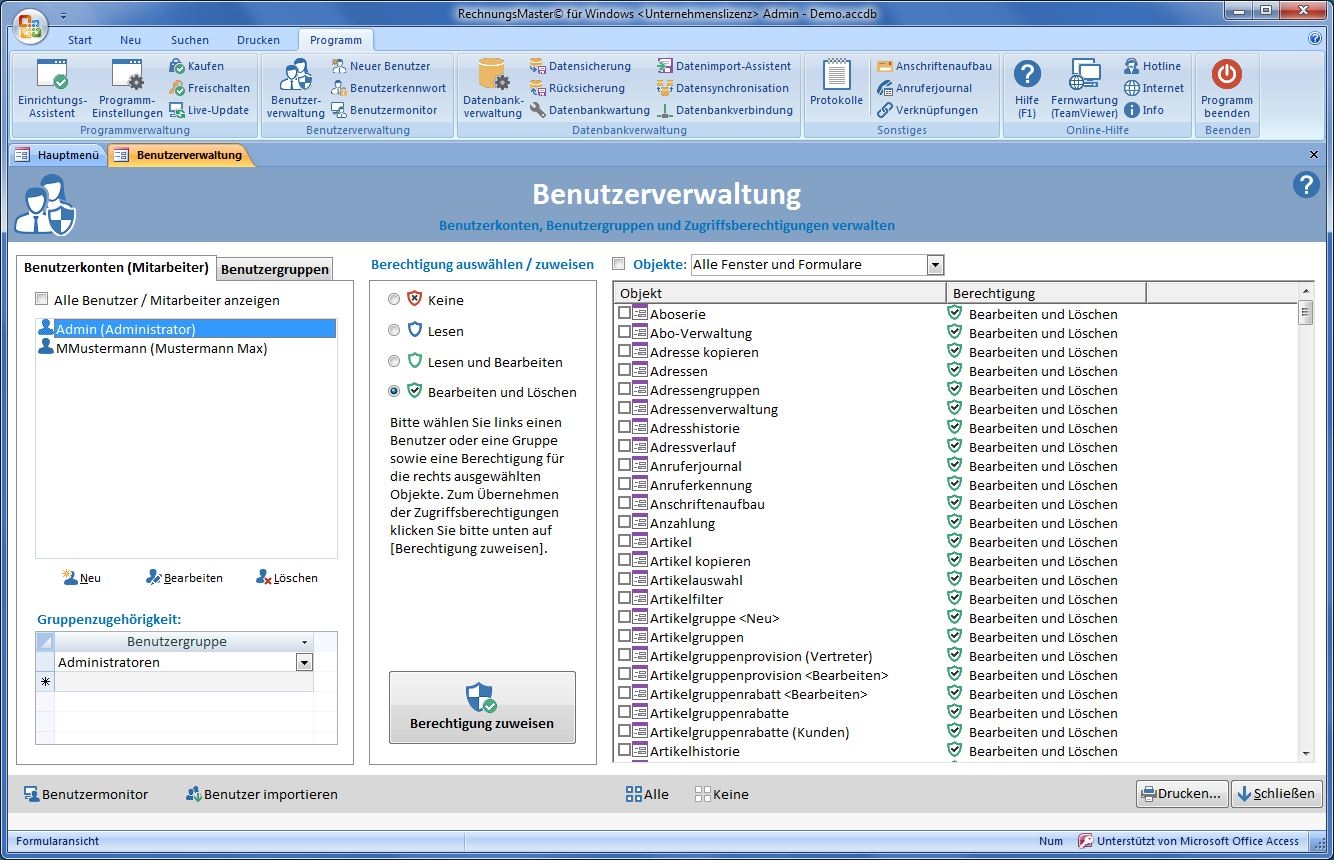Tick the checkbox beside Adressen object
Viewport: 1334px width, 860px height.
coord(624,370)
